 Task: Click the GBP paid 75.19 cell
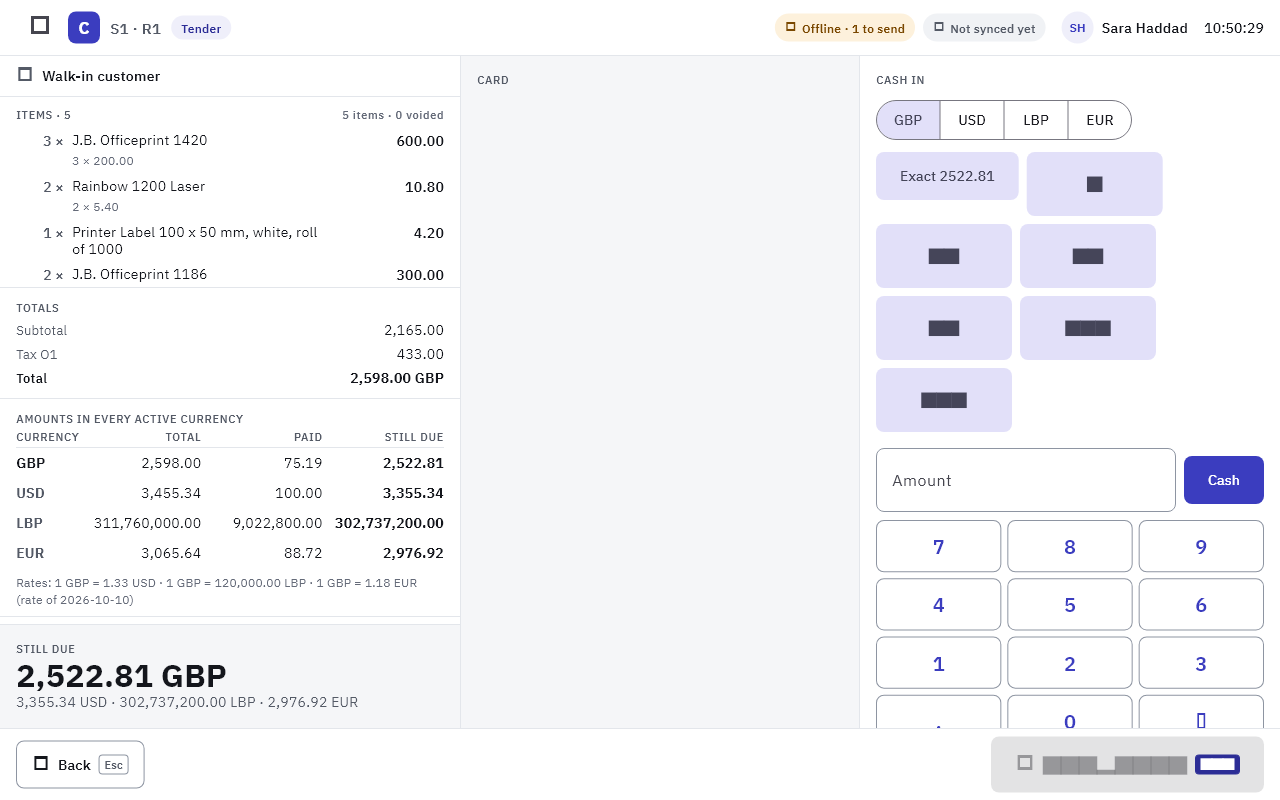click(303, 463)
